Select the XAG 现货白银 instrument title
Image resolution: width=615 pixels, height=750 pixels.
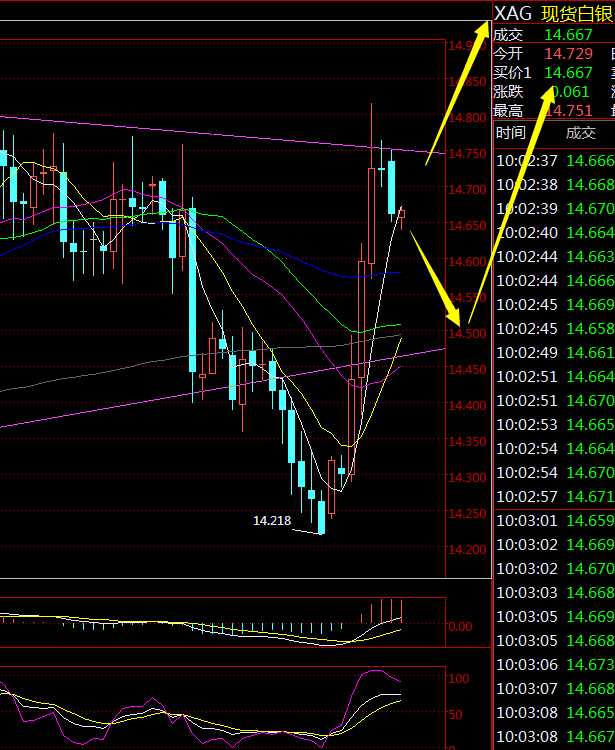click(x=553, y=13)
